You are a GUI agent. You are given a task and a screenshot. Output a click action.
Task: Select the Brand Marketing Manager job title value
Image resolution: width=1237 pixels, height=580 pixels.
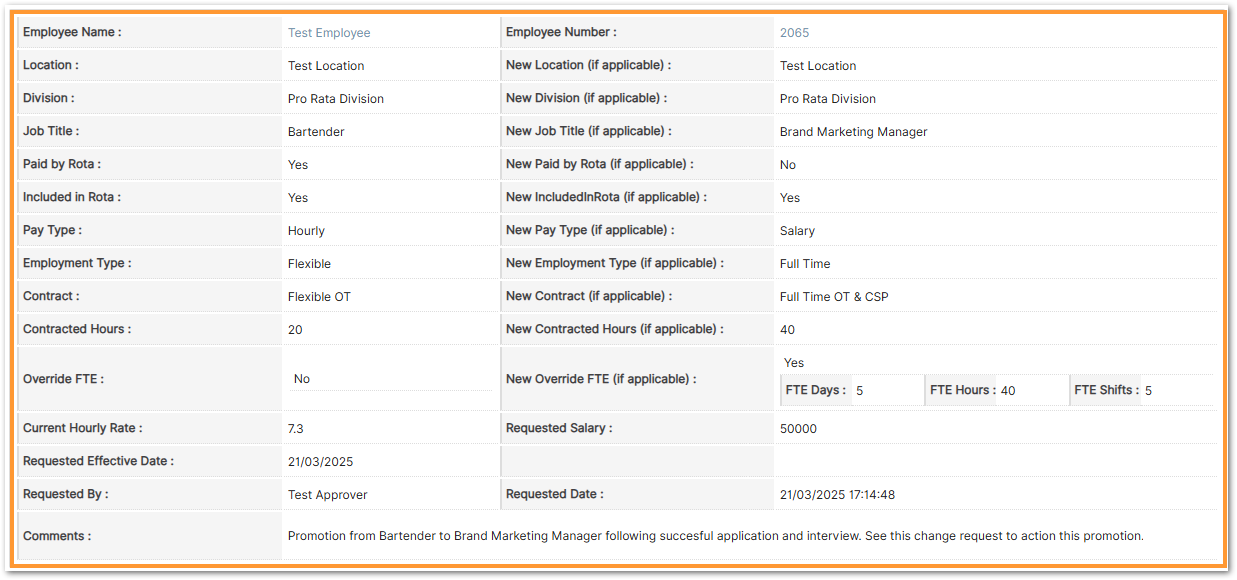coord(853,132)
